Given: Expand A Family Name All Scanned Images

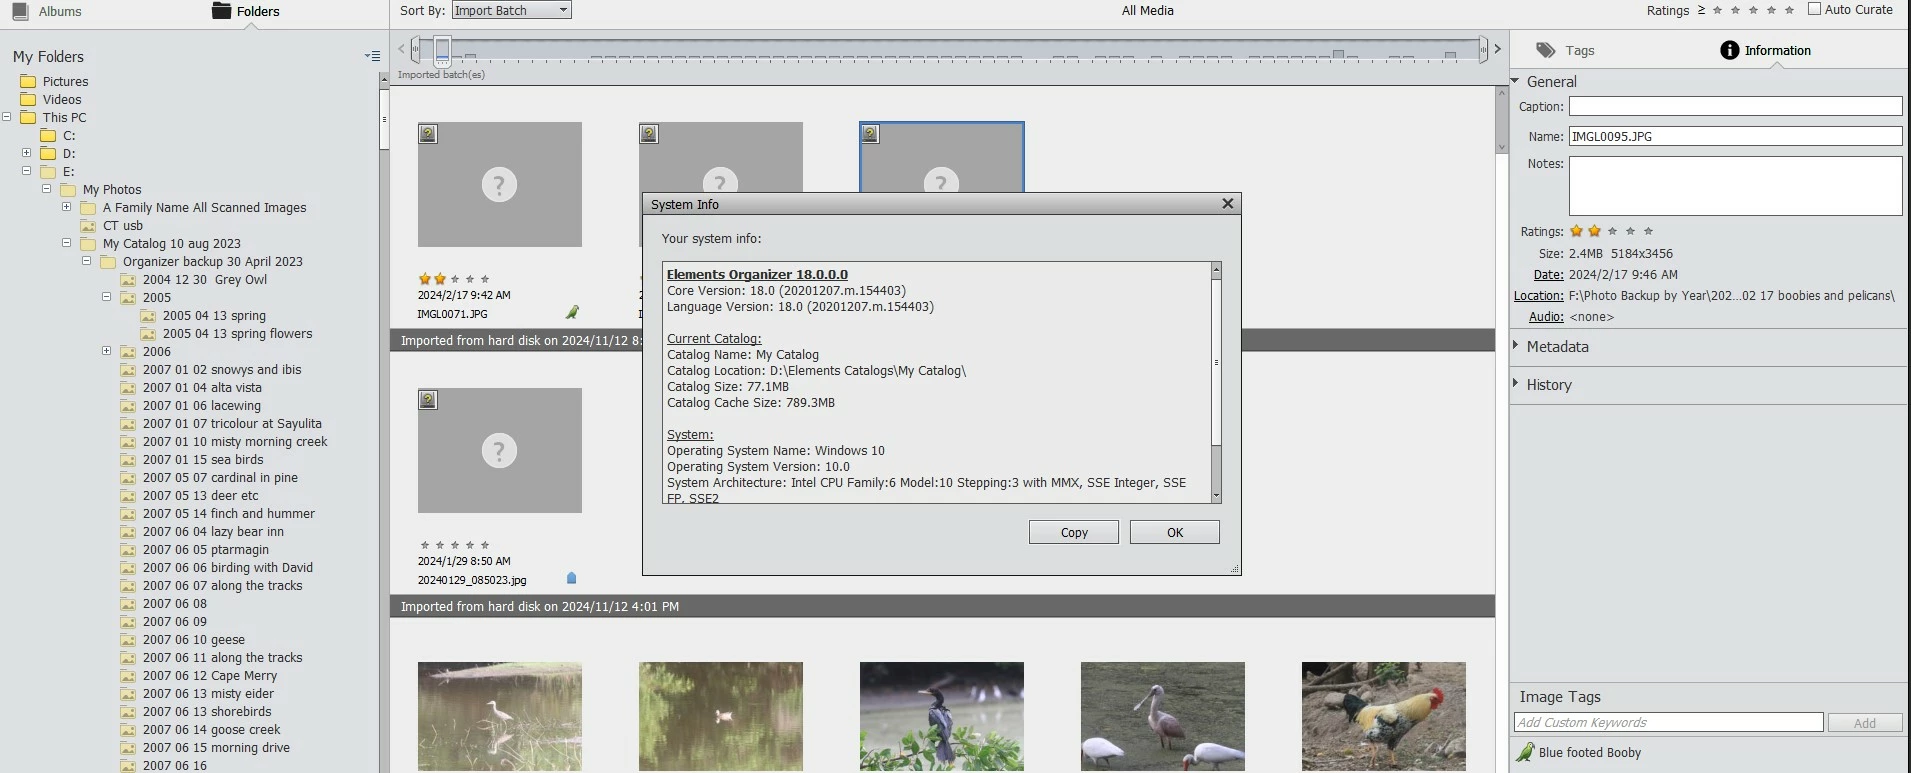Looking at the screenshot, I should [67, 207].
